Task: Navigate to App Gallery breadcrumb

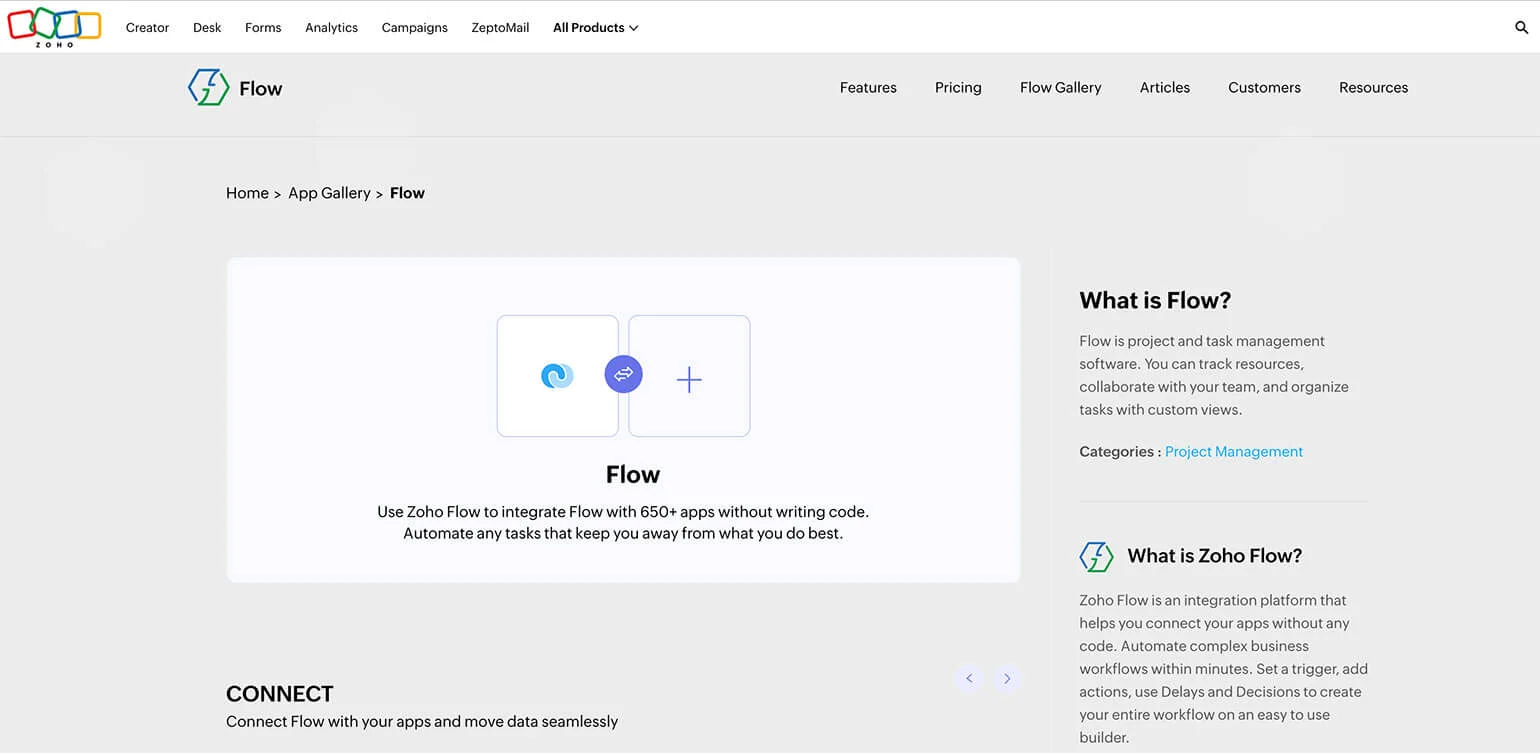Action: pos(329,193)
